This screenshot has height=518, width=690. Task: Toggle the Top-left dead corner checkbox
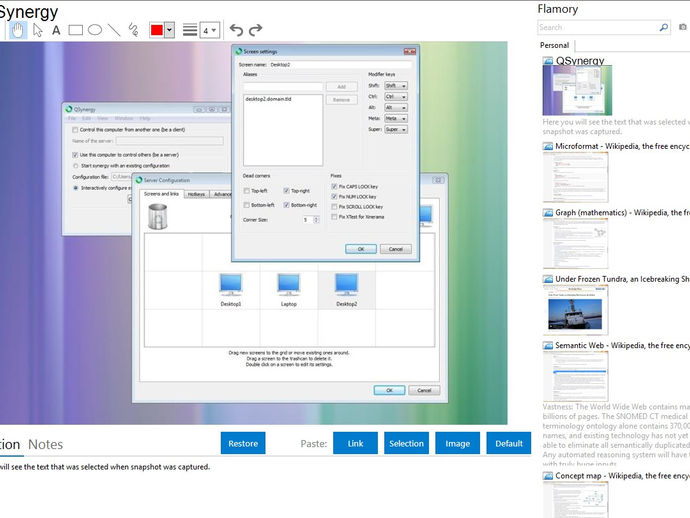(246, 191)
